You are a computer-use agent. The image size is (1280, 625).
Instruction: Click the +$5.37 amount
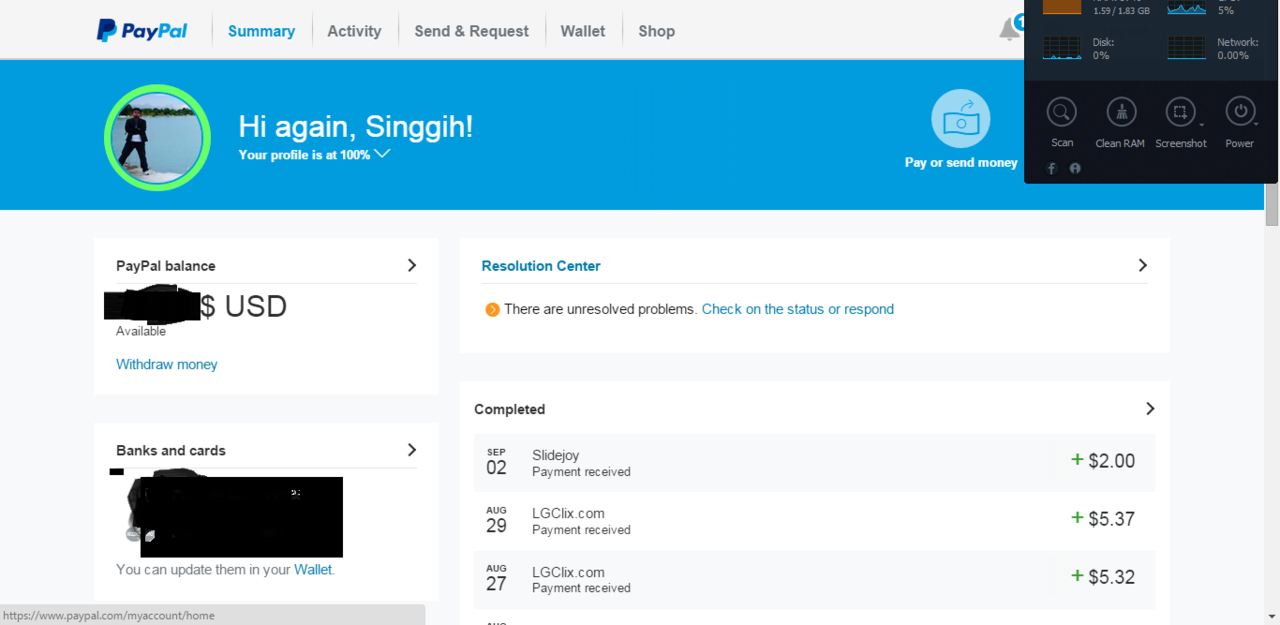[1103, 519]
